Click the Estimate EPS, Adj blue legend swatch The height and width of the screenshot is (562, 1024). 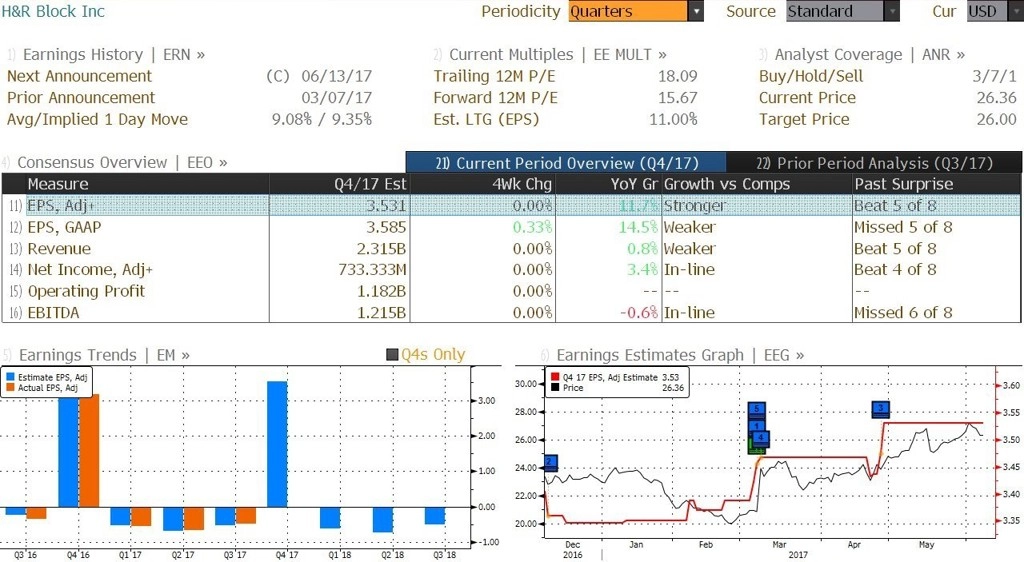coord(10,377)
